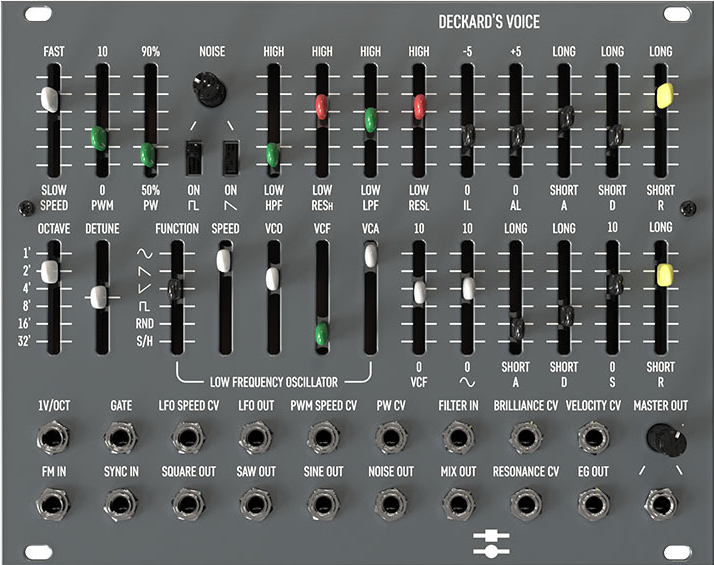Click the sine wave symbol on FUNCTION scale
The width and height of the screenshot is (714, 565).
click(x=145, y=253)
